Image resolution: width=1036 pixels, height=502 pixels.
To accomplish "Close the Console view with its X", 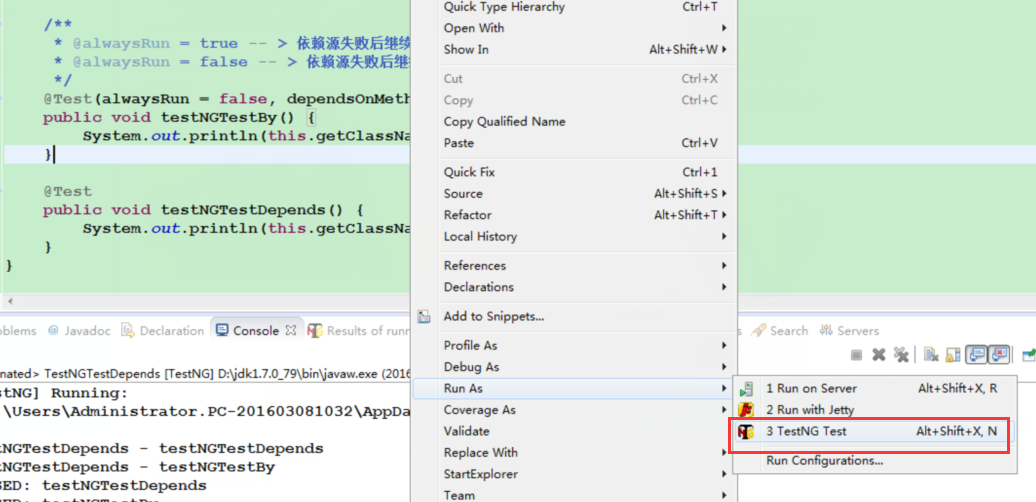I will [x=290, y=331].
